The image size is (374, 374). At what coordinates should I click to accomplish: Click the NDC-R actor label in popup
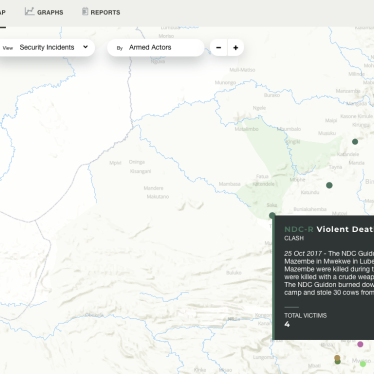pyautogui.click(x=299, y=229)
